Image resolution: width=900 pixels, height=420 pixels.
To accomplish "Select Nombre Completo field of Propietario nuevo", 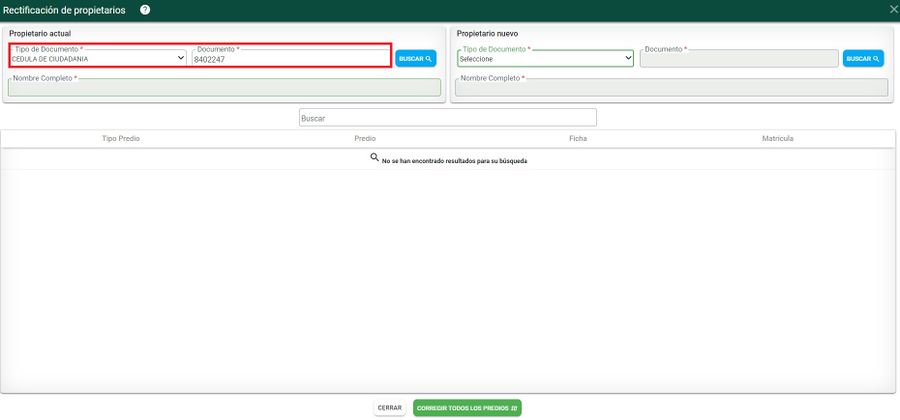I will 671,88.
